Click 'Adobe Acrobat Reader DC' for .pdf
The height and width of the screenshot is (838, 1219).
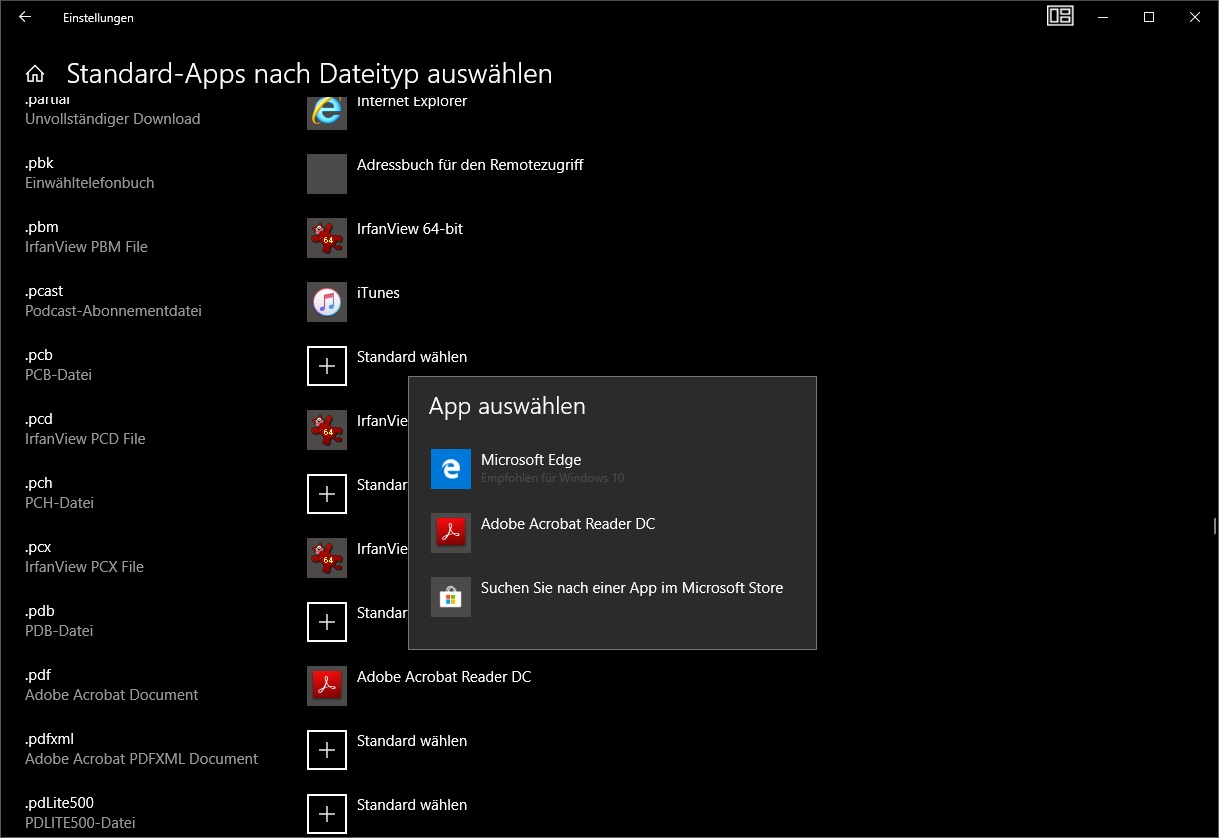pos(444,677)
